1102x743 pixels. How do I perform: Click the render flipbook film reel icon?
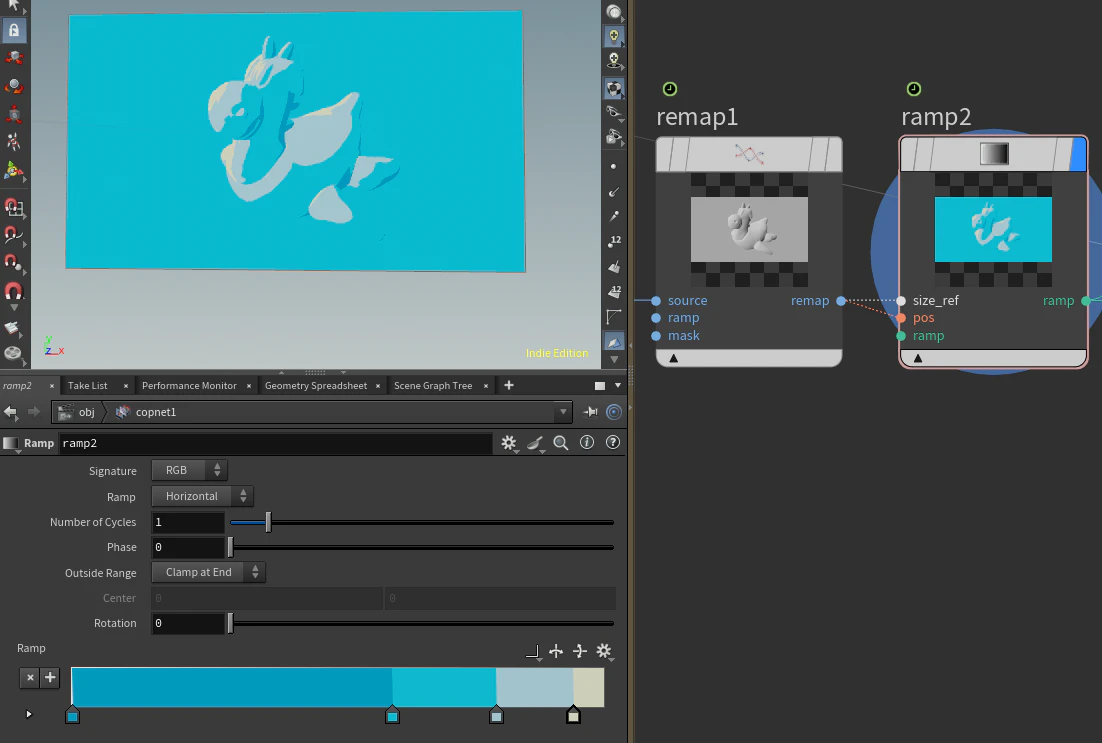tap(13, 353)
